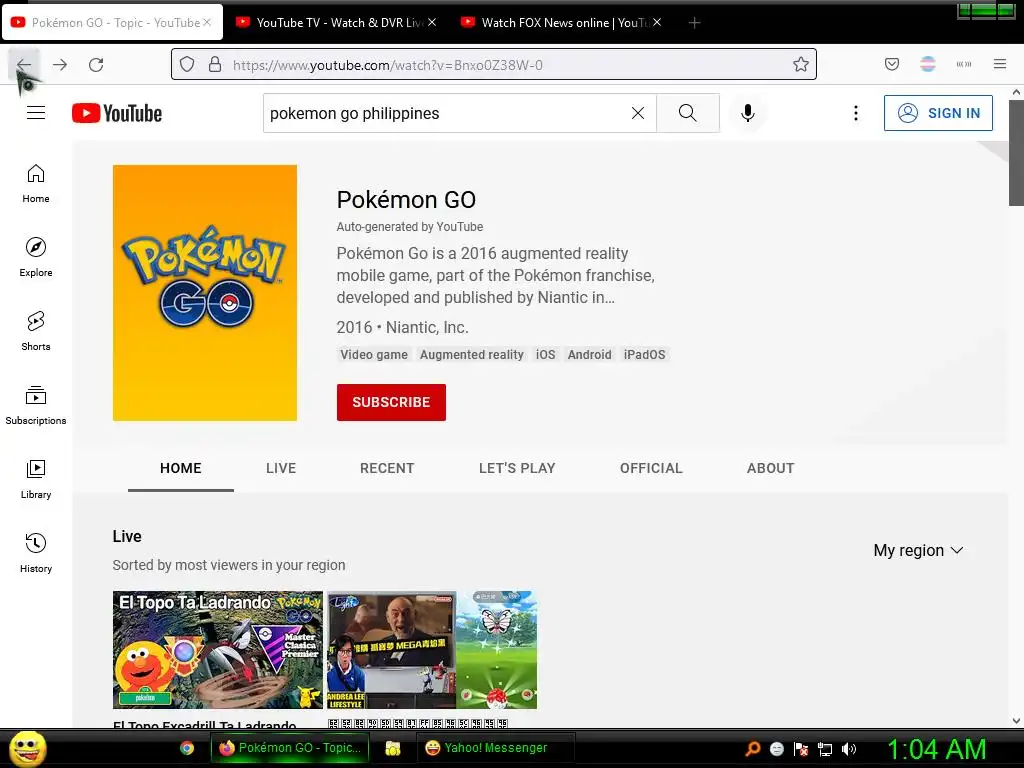Open Pokémon GO Firefox taskbar item

290,748
